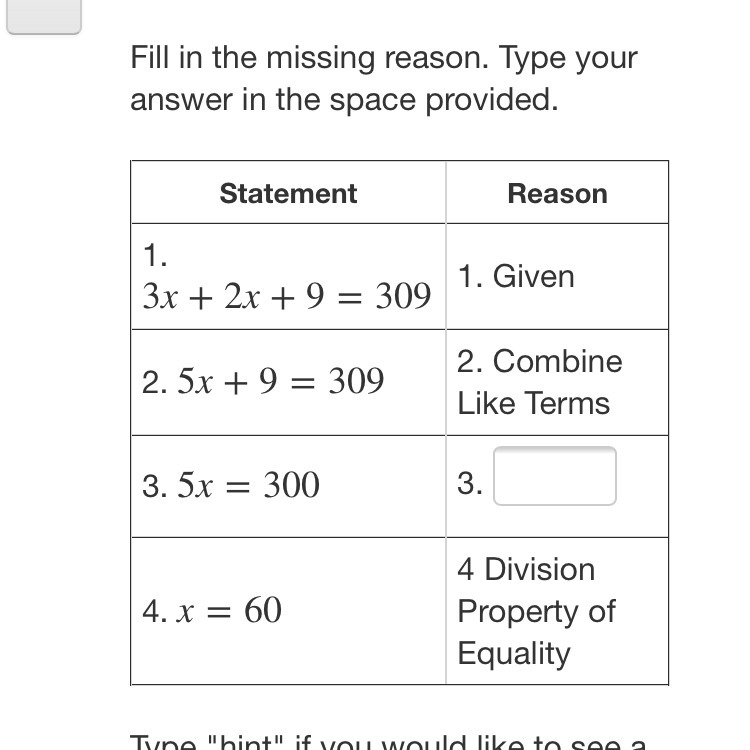
Task: Select the Reason column header
Action: 557,193
